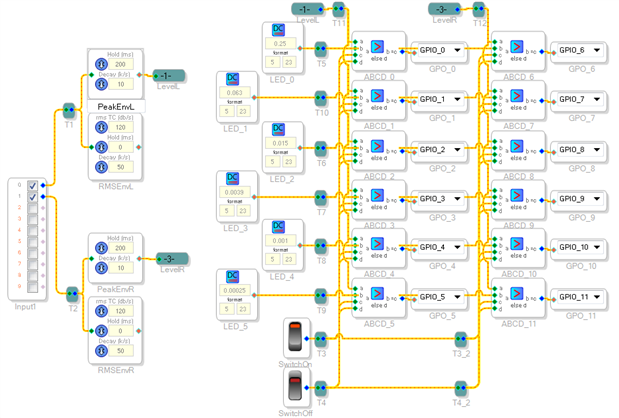The height and width of the screenshot is (418, 619).
Task: Open the GPIO_8 dropdown in GPO_8
Action: (580, 150)
